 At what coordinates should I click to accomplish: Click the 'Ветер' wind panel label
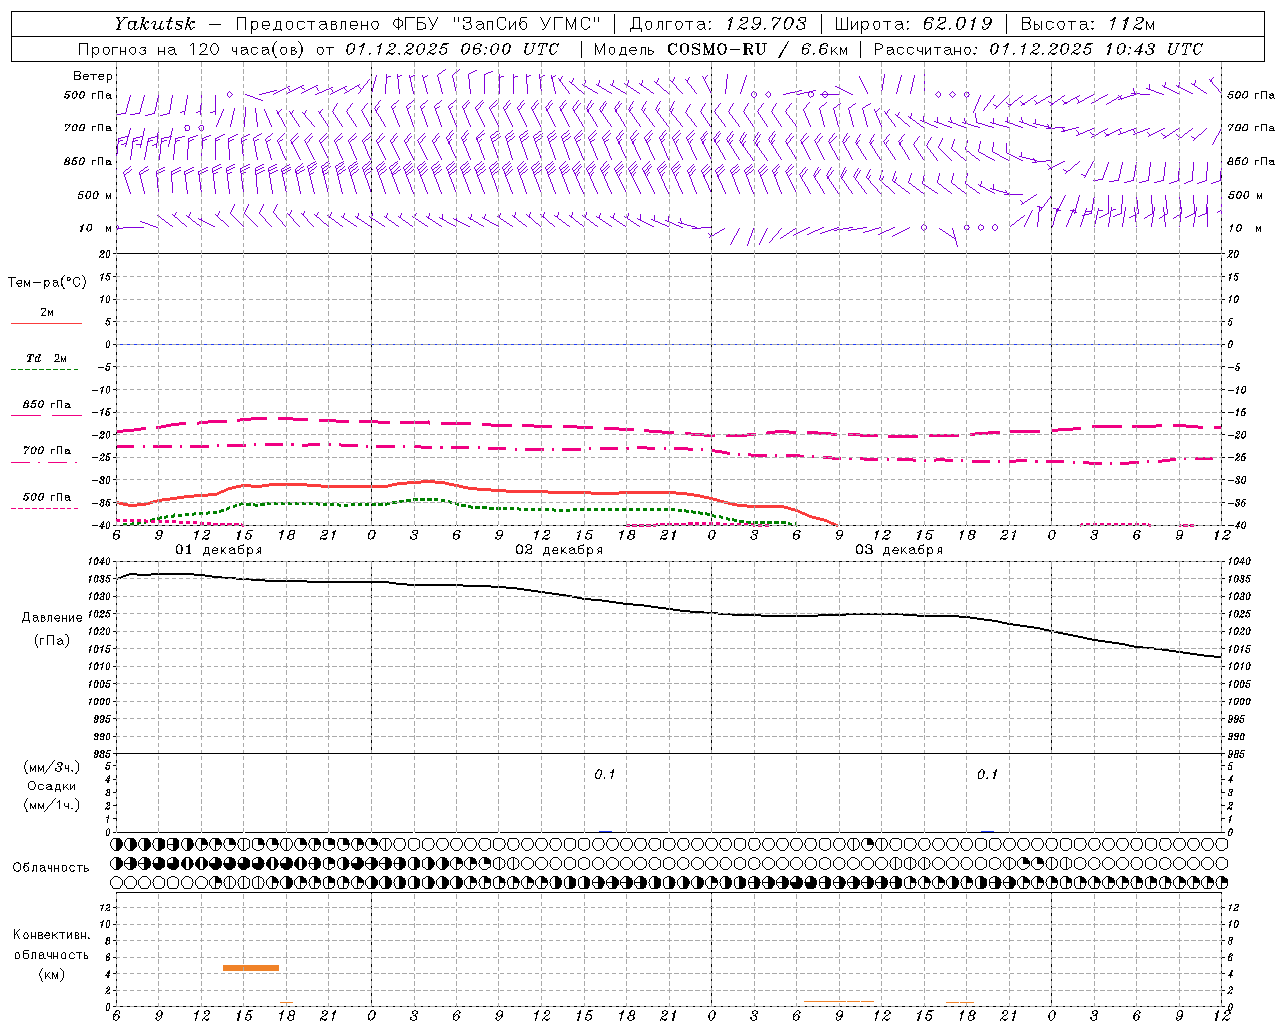click(x=93, y=76)
